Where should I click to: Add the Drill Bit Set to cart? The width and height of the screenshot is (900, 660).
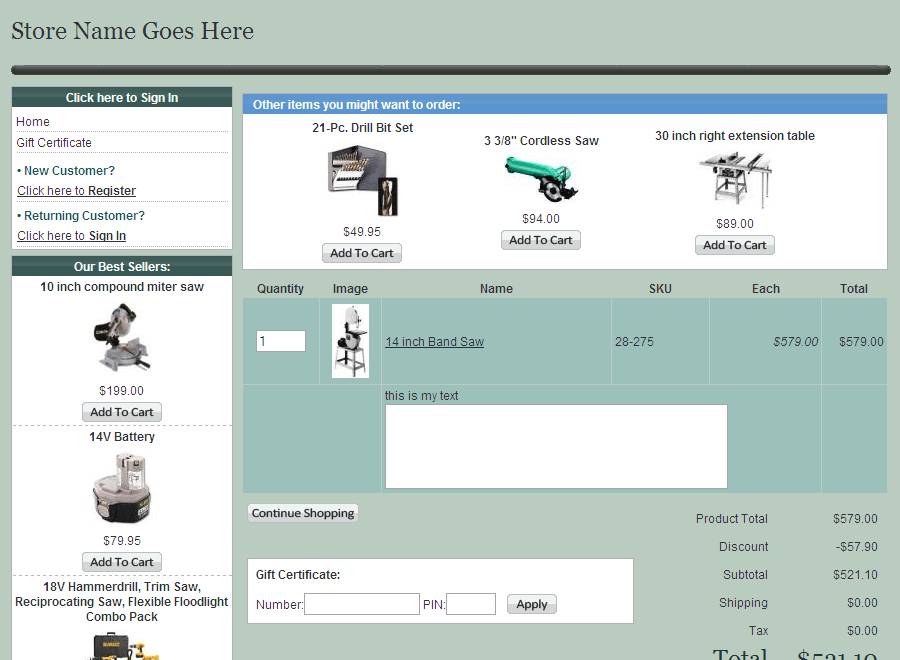click(x=362, y=254)
